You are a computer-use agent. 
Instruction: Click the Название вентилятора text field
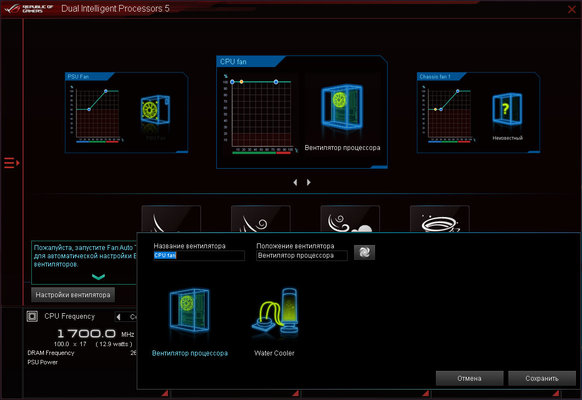click(x=199, y=256)
